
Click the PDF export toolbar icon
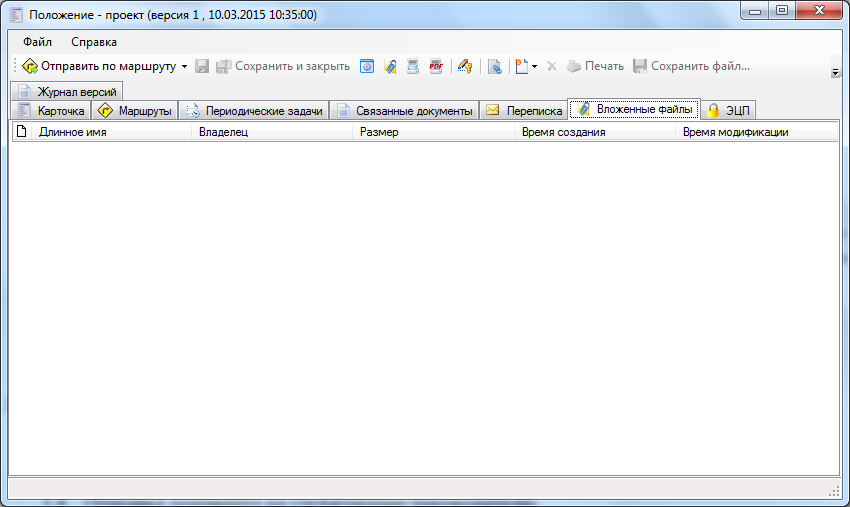click(x=436, y=66)
